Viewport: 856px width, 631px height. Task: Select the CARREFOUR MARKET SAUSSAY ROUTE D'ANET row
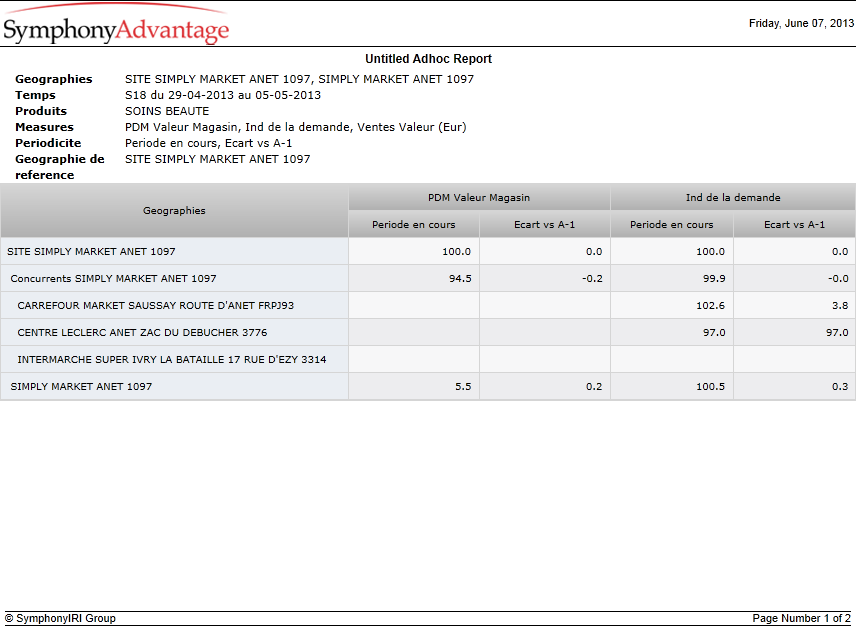pos(428,305)
